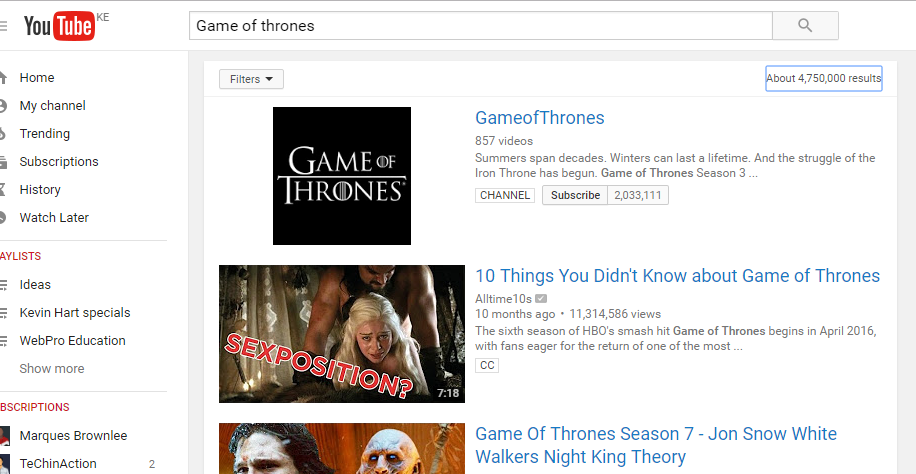Open the GameofThrones channel title link
This screenshot has width=916, height=474.
[539, 118]
